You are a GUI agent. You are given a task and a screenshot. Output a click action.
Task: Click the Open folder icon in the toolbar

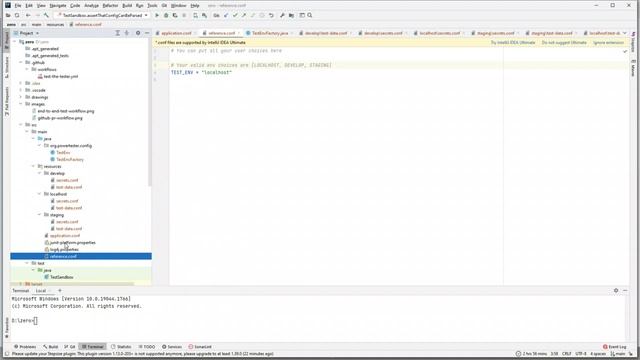coord(8,15)
